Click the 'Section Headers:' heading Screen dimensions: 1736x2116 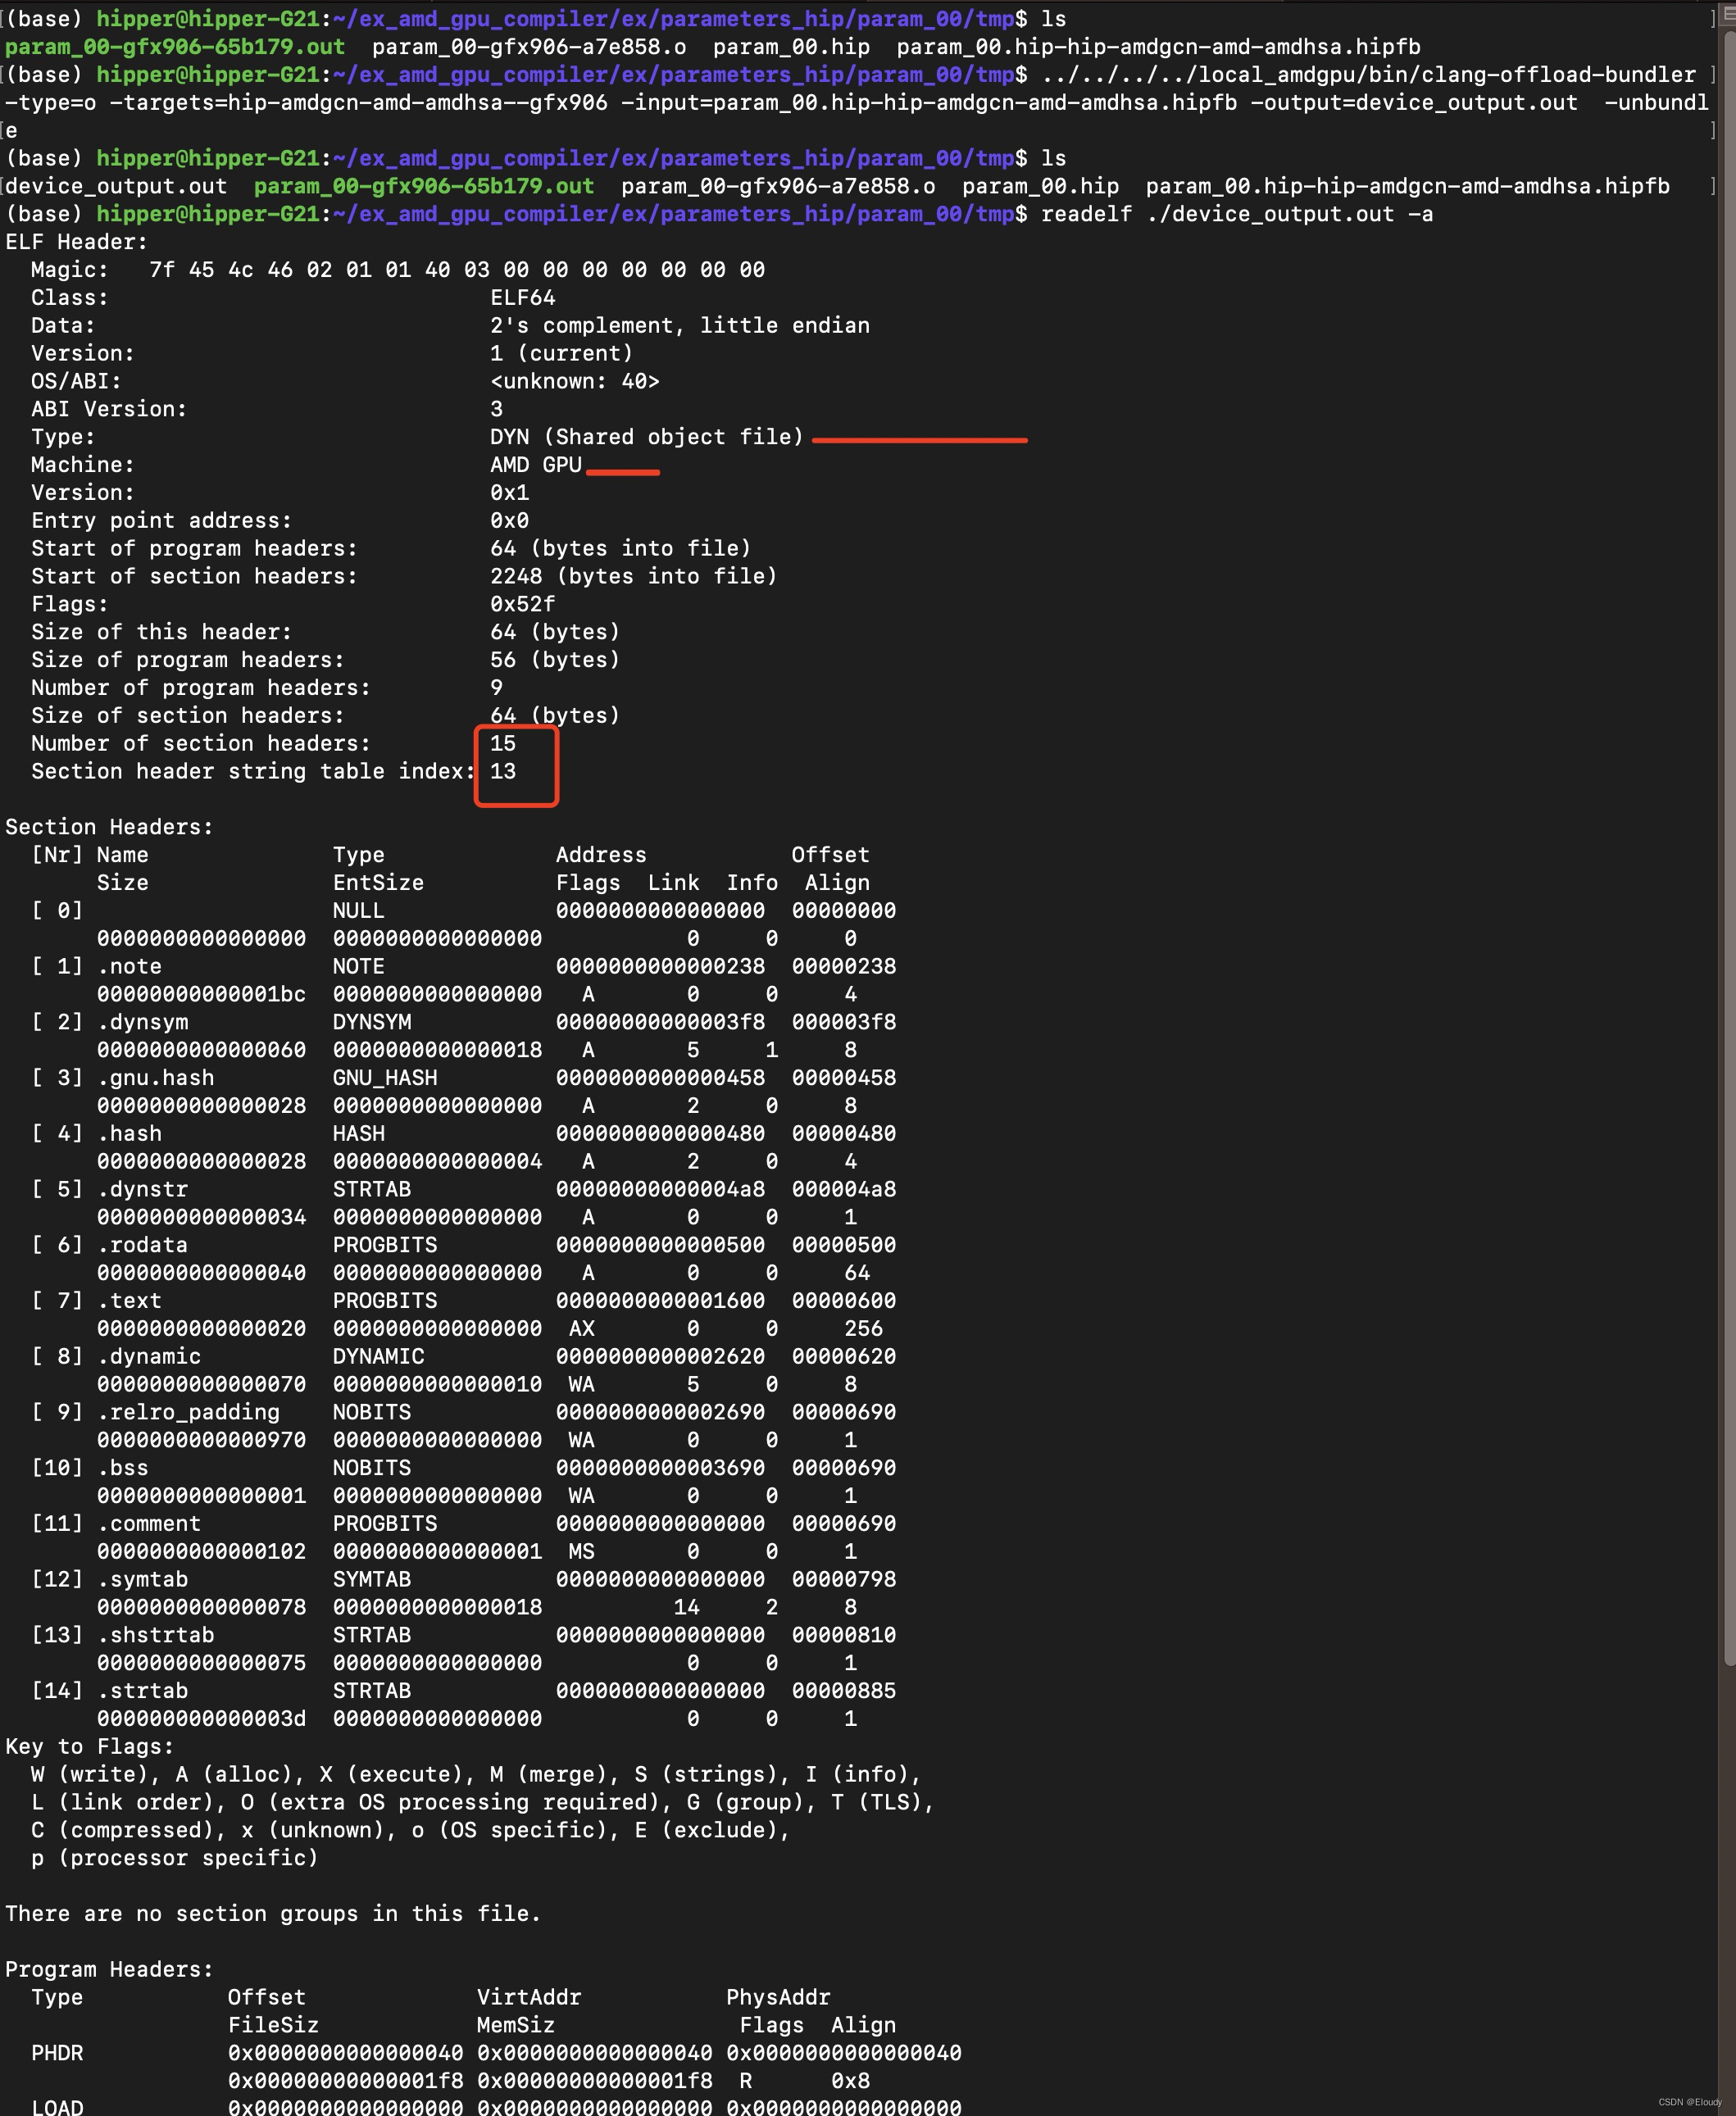(109, 828)
